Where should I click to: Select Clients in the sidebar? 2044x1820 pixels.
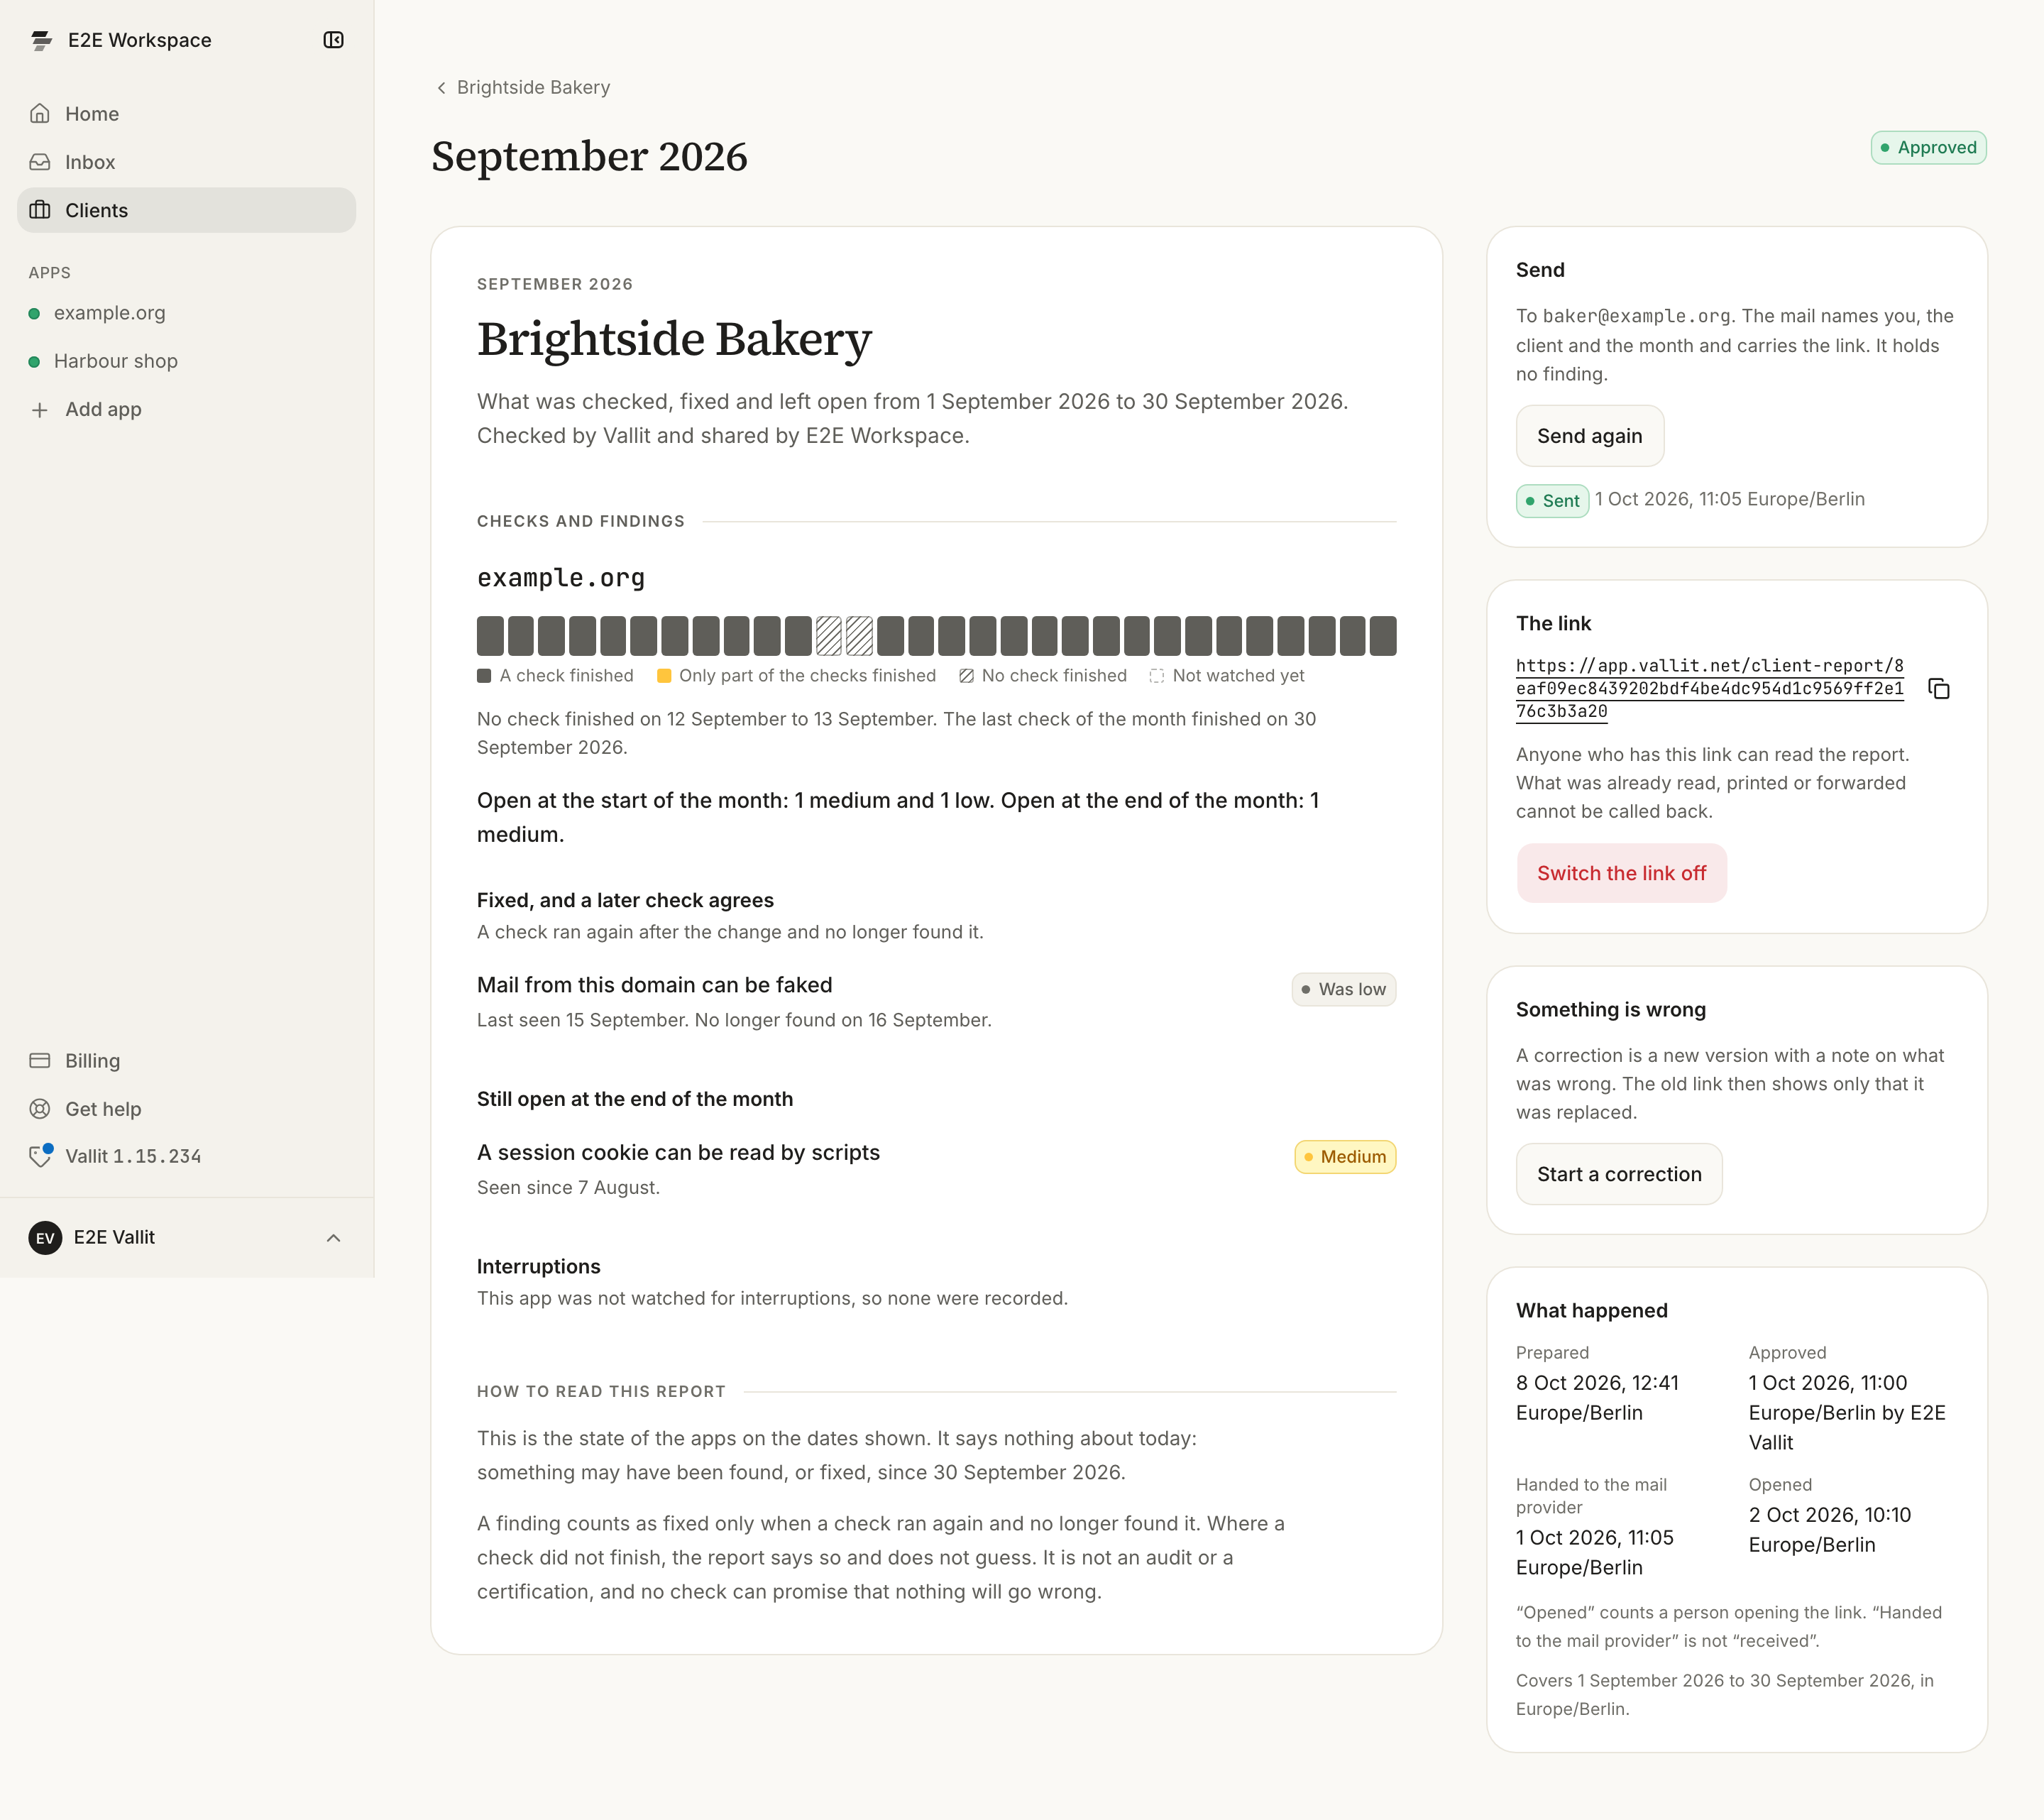coord(186,210)
